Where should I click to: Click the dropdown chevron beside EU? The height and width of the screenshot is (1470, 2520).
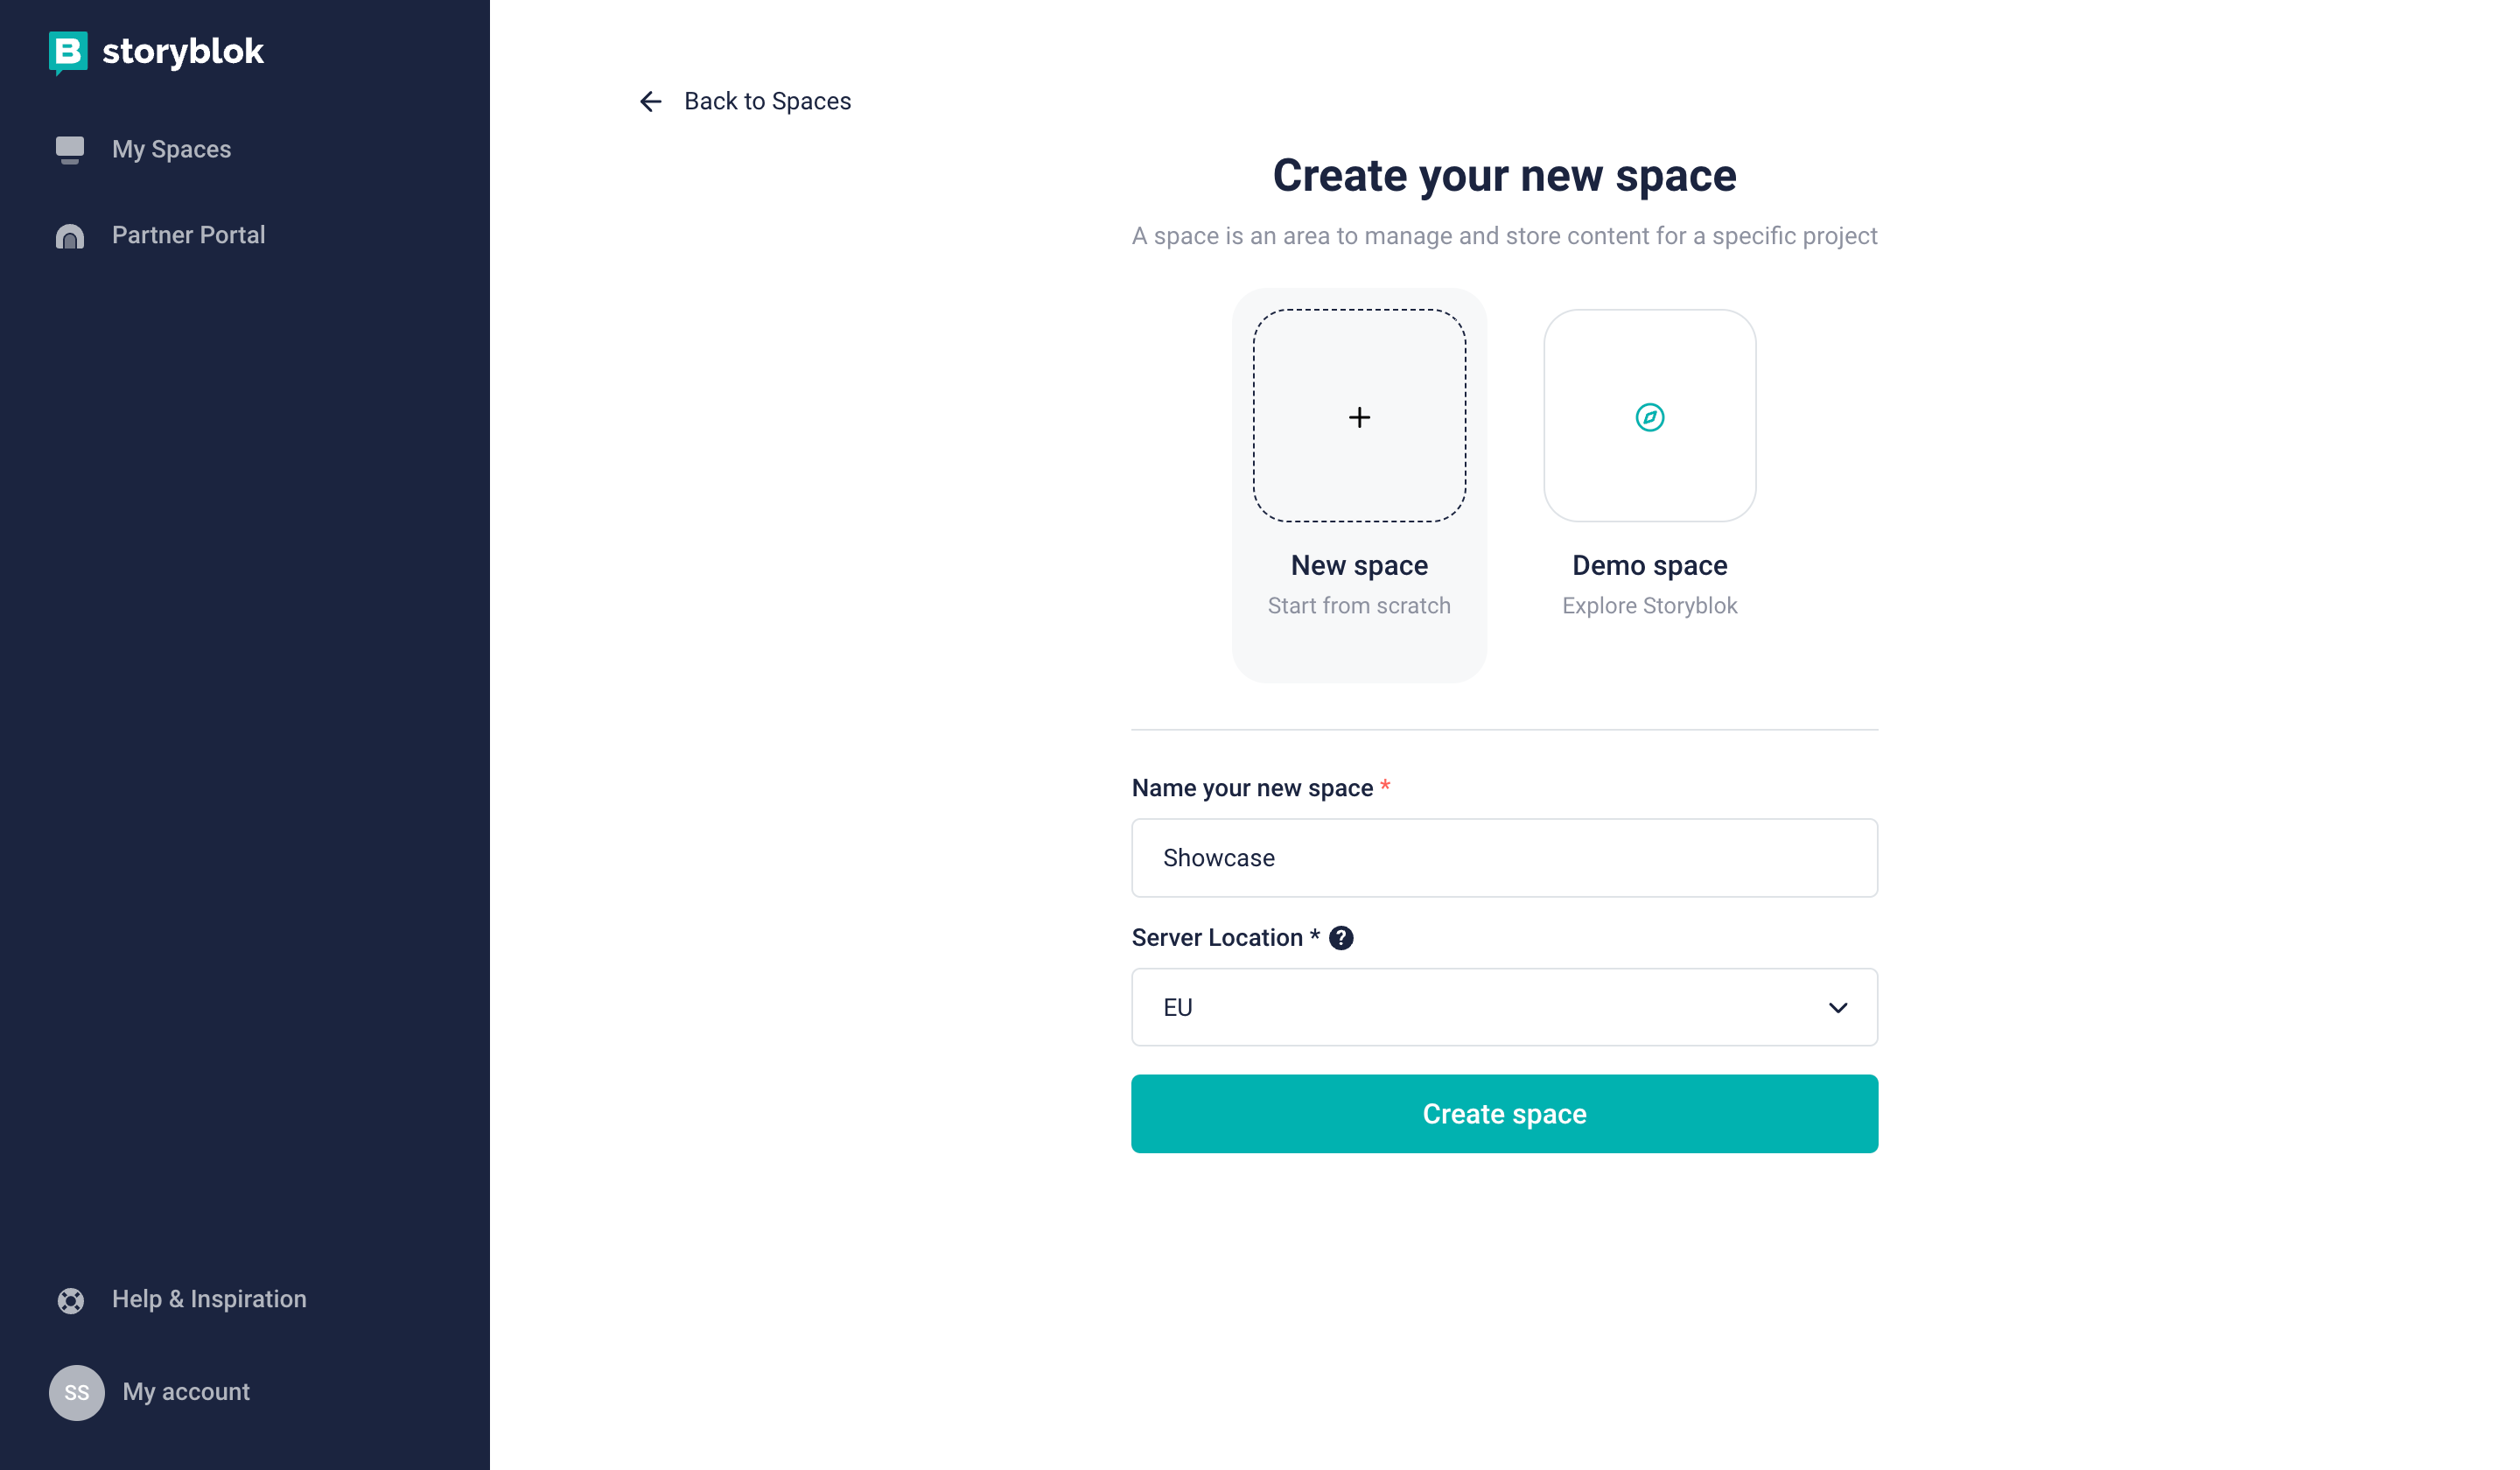tap(1837, 1008)
